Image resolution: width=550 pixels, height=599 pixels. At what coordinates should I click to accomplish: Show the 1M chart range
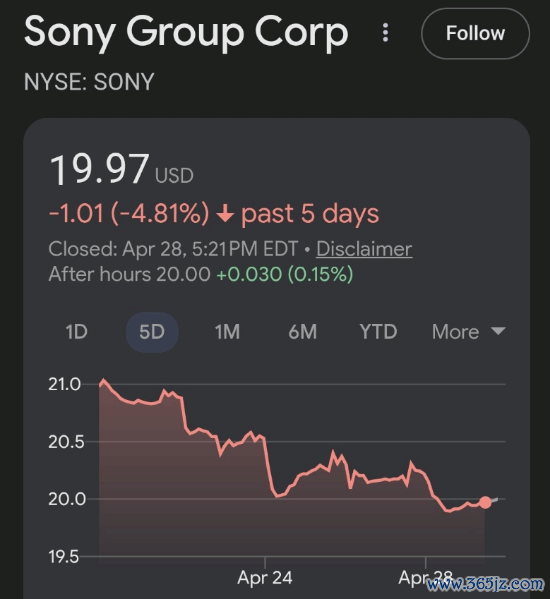click(227, 332)
